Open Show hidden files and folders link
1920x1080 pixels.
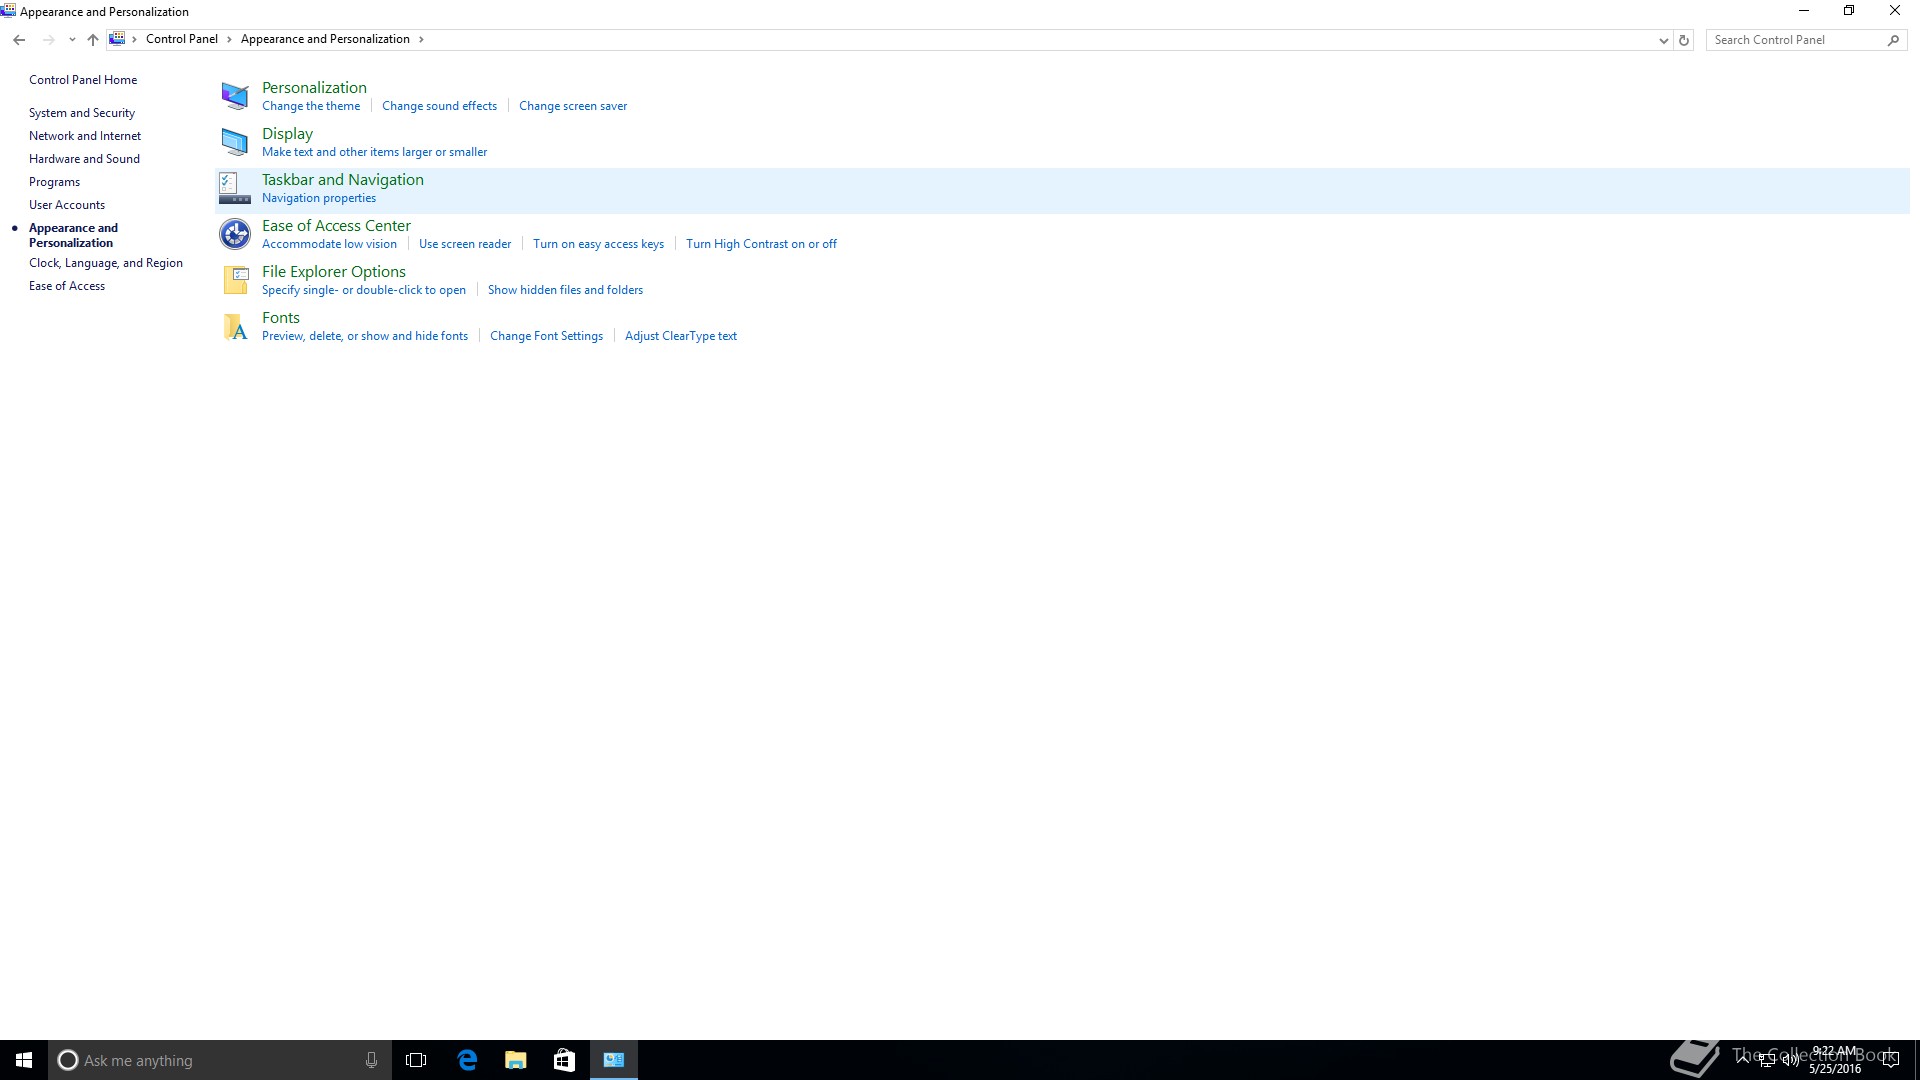[565, 290]
